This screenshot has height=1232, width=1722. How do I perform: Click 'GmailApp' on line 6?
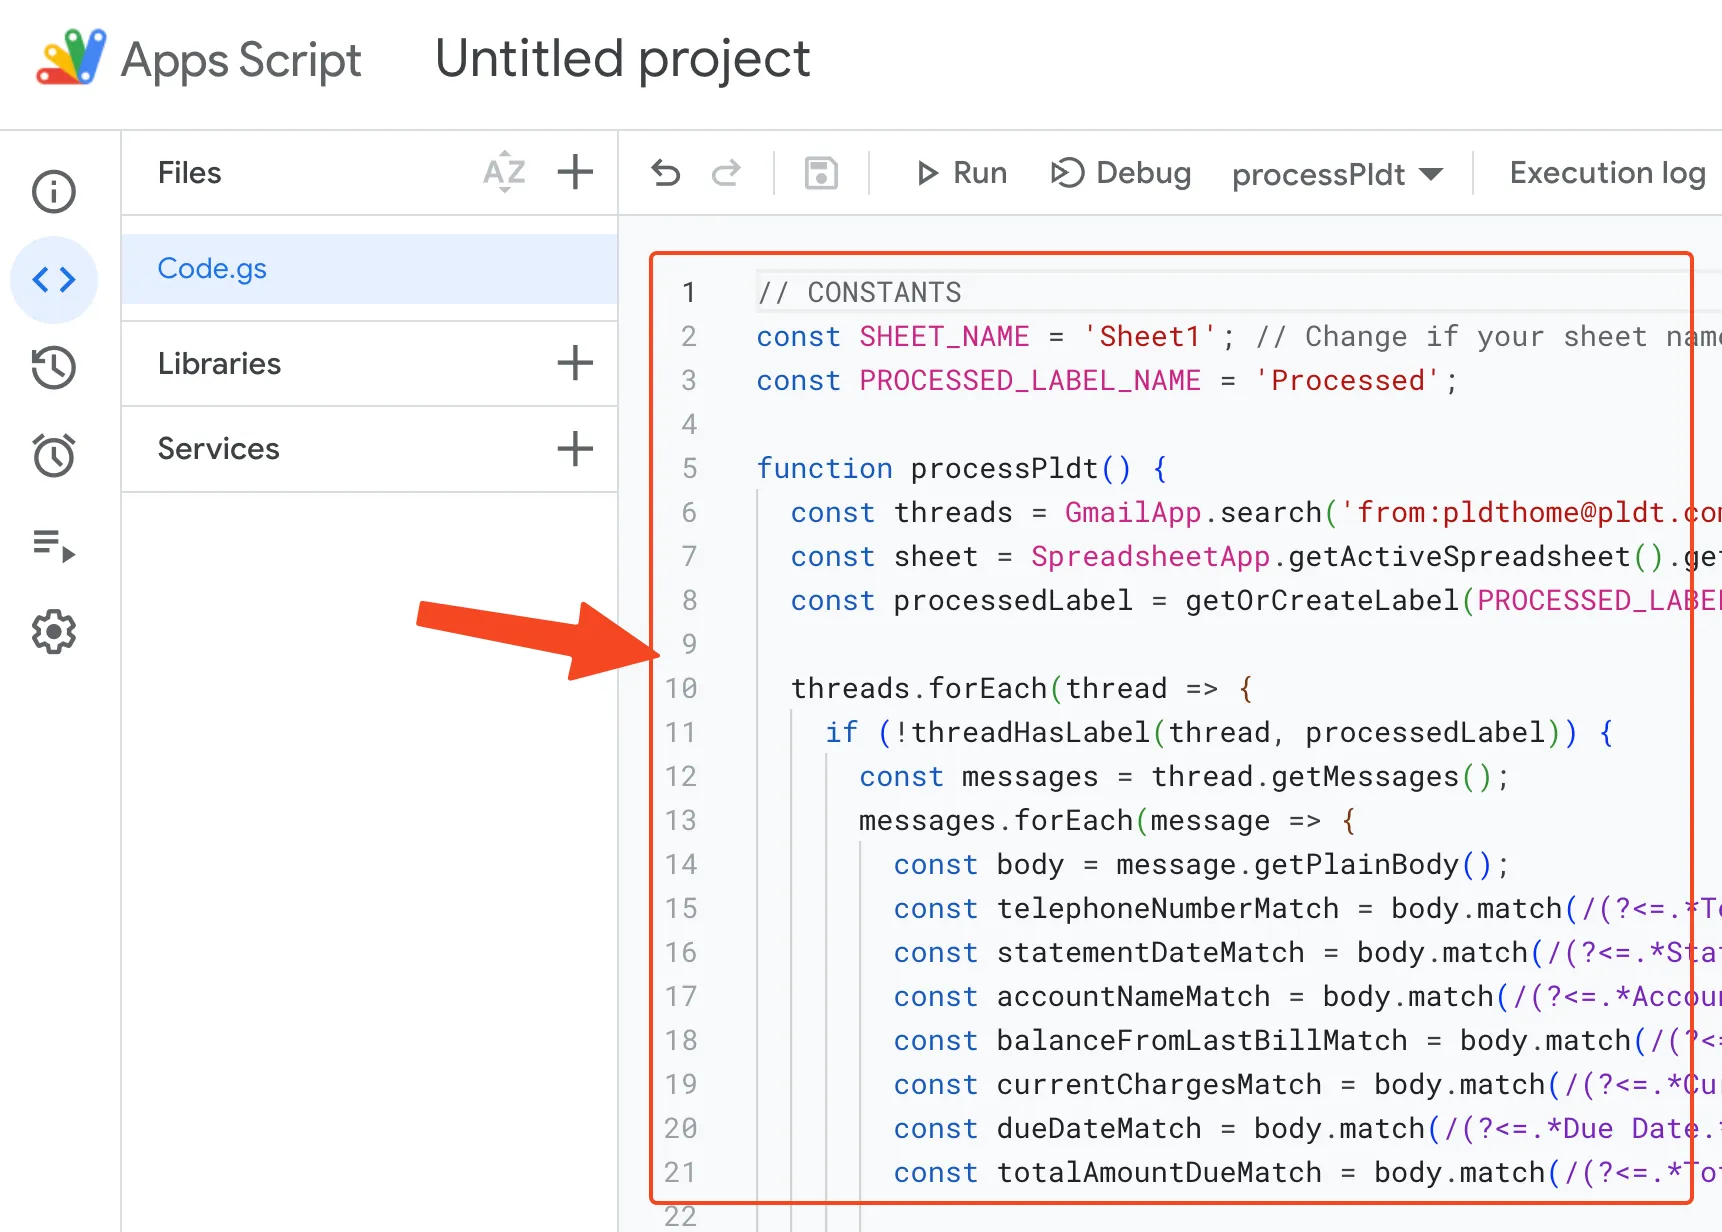click(1133, 512)
